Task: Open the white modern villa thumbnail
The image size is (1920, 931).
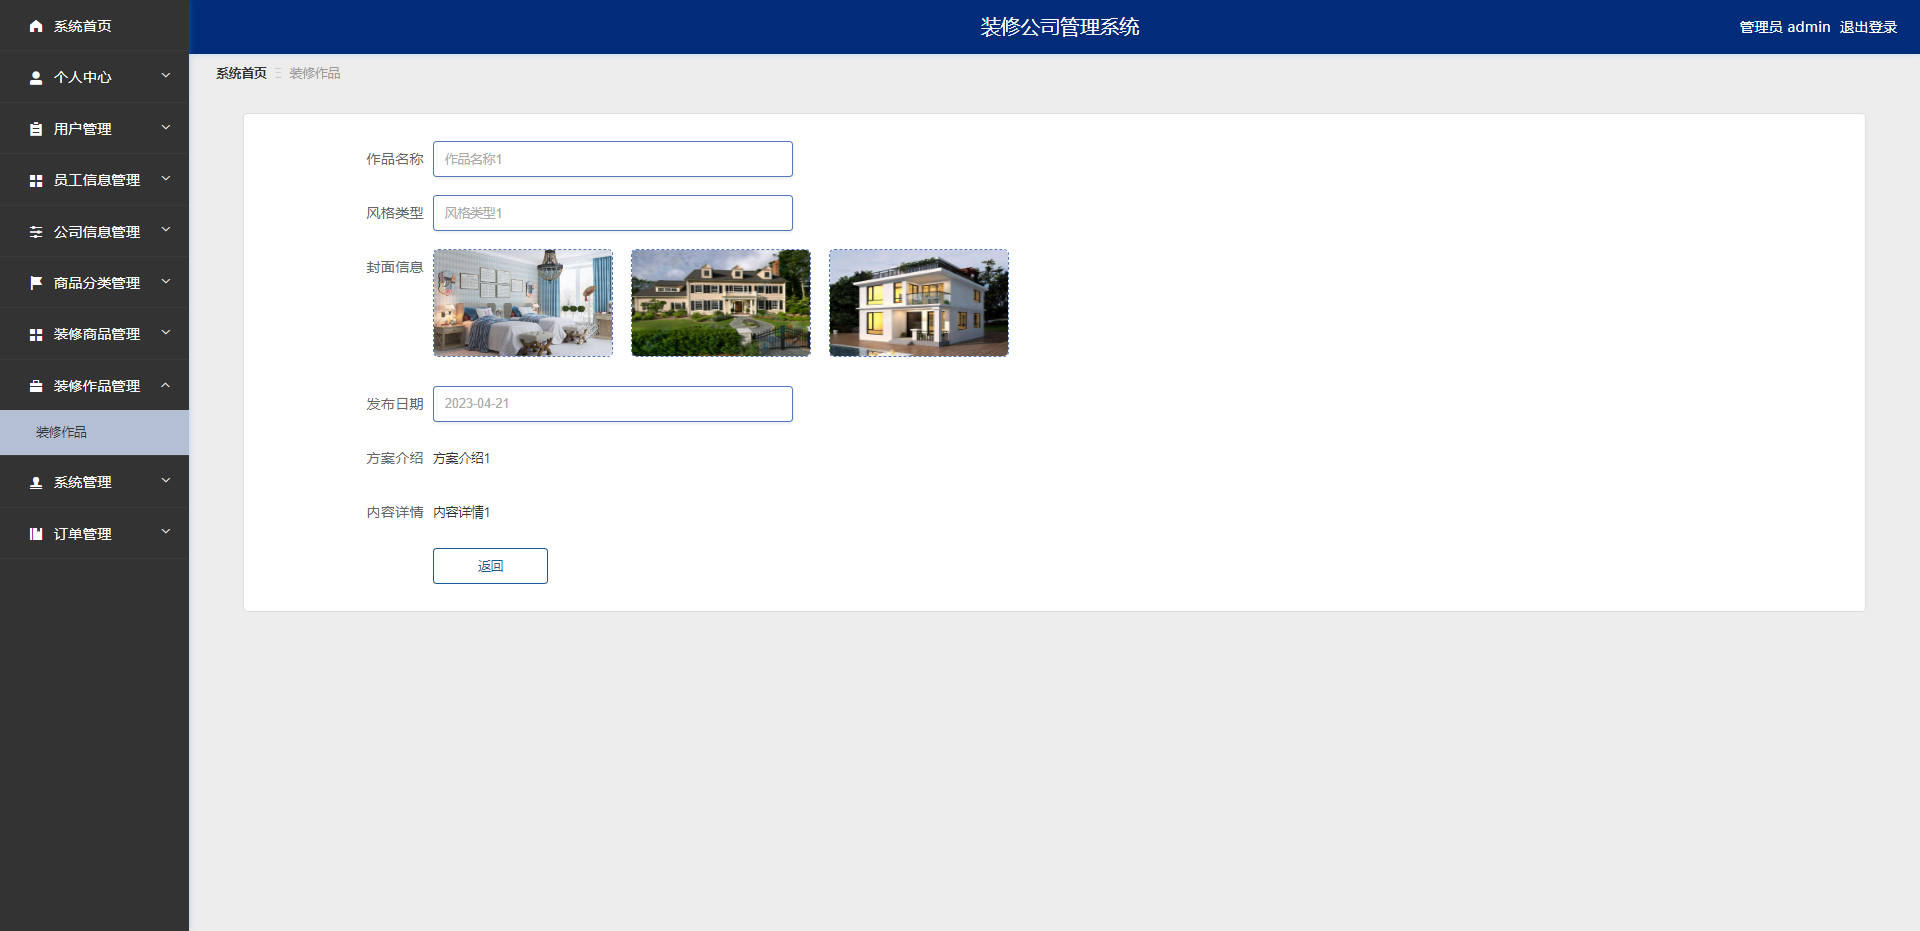Action: [x=919, y=303]
